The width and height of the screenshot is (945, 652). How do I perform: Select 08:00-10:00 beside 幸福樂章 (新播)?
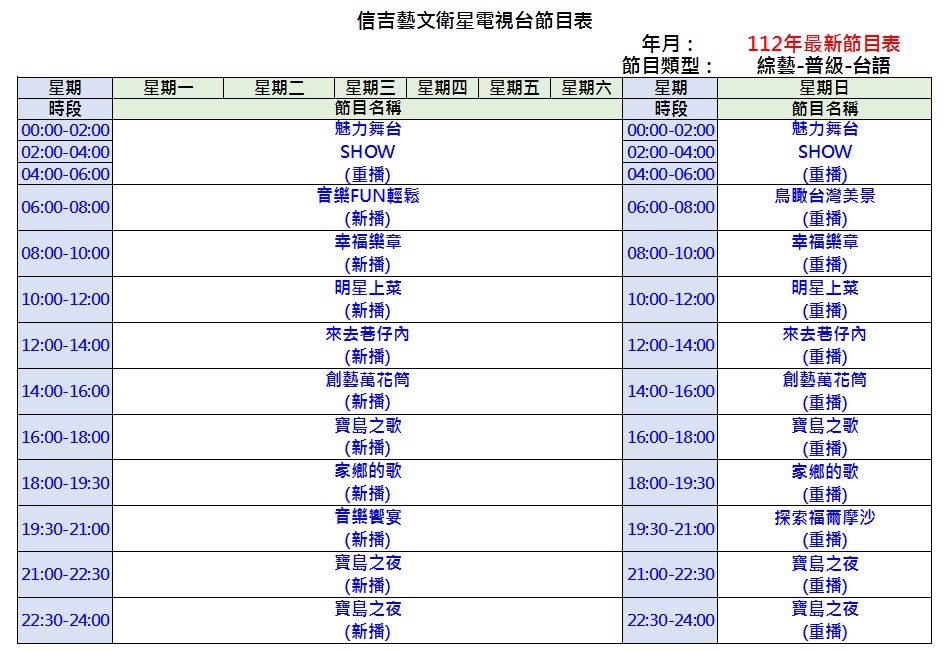point(65,253)
